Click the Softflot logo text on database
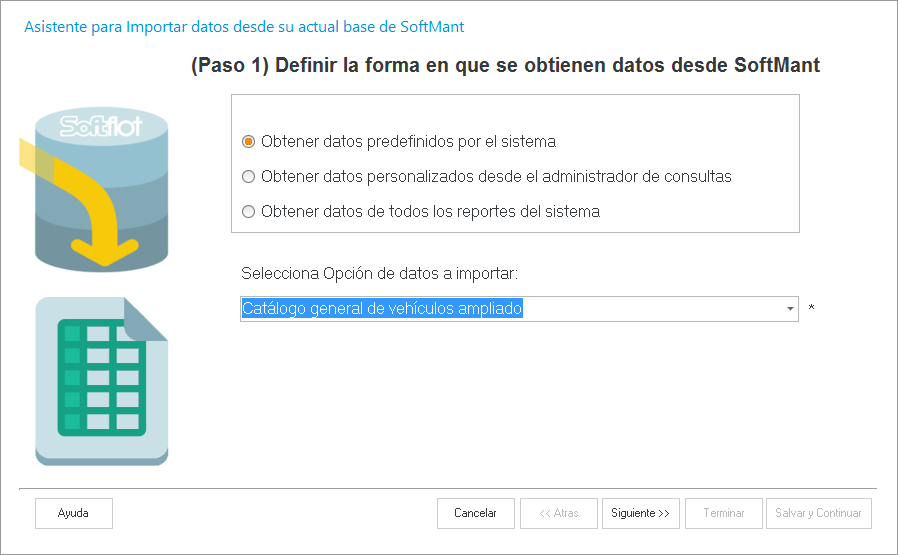The width and height of the screenshot is (898, 555). click(x=102, y=127)
